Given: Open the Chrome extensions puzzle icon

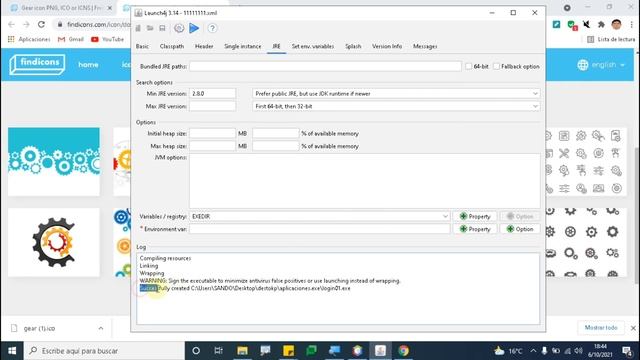Looking at the screenshot, I should pyautogui.click(x=601, y=24).
